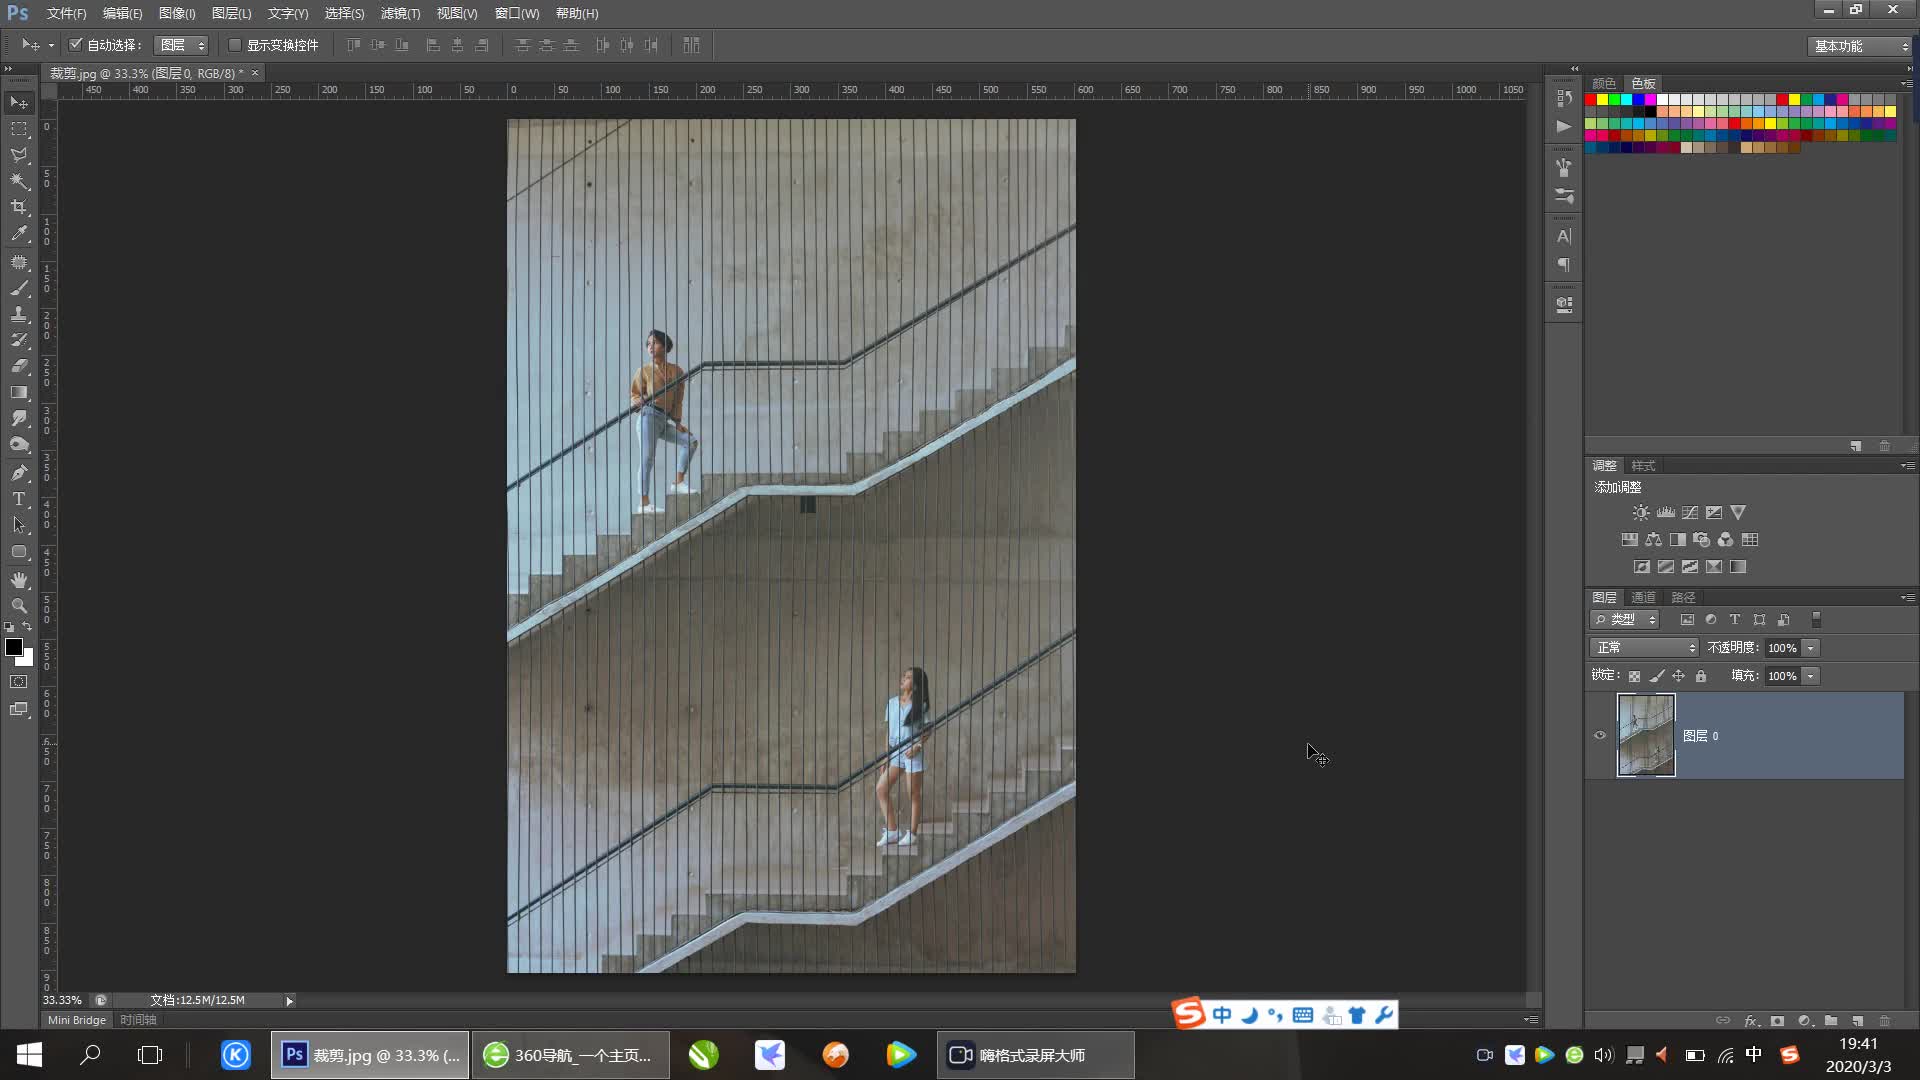The image size is (1920, 1080).
Task: Click the Layer 0 thumbnail
Action: tap(1646, 736)
